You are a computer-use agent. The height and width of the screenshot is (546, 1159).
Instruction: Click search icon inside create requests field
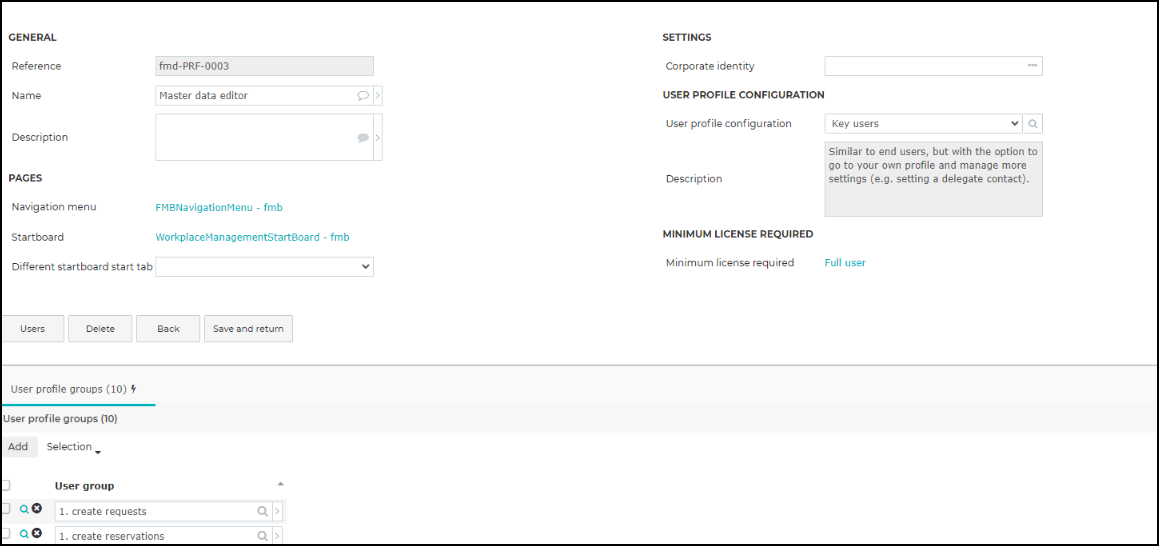click(x=262, y=511)
